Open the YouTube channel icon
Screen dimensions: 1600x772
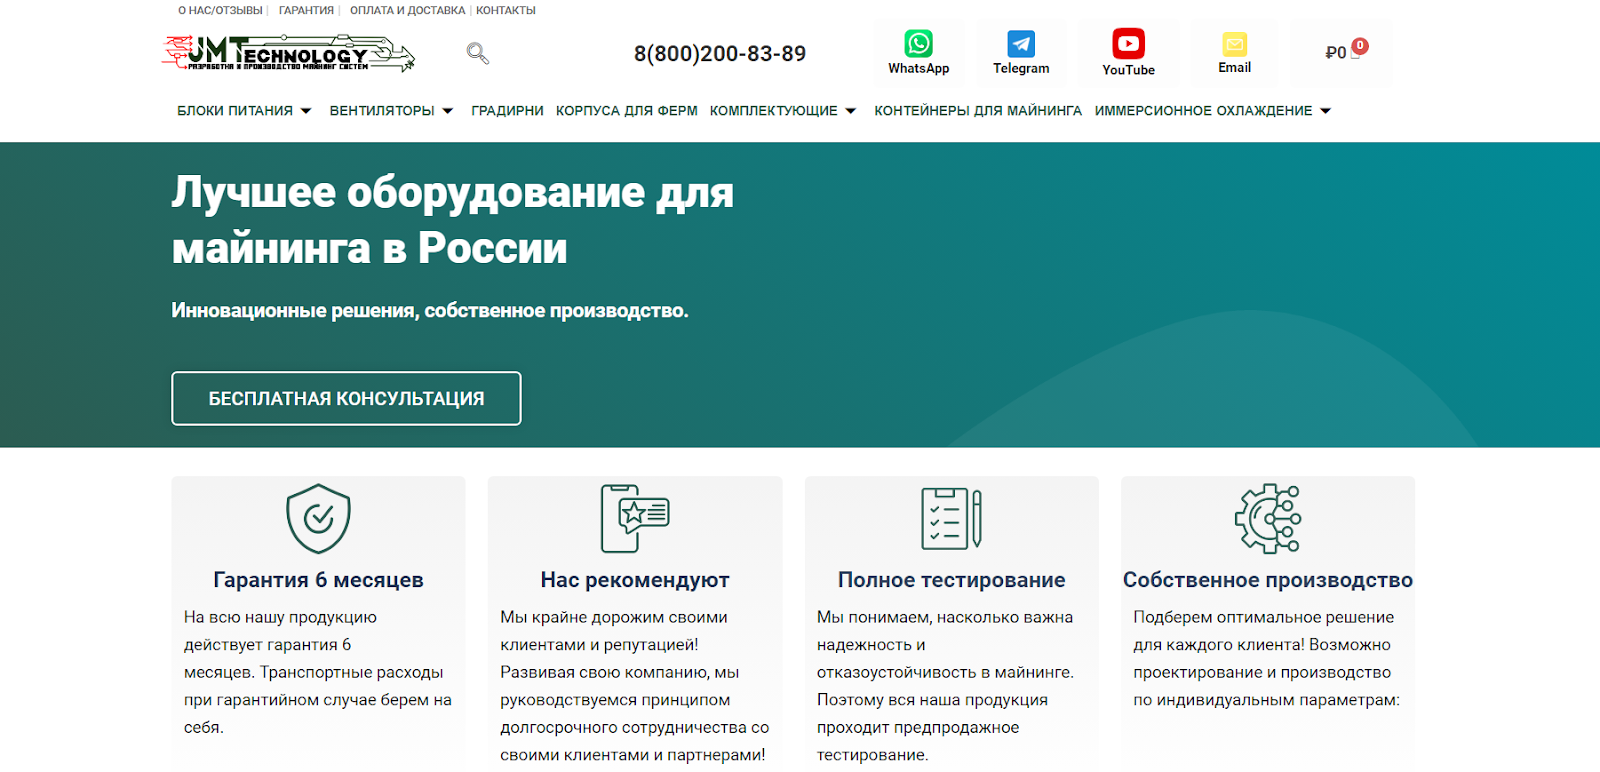[1128, 44]
